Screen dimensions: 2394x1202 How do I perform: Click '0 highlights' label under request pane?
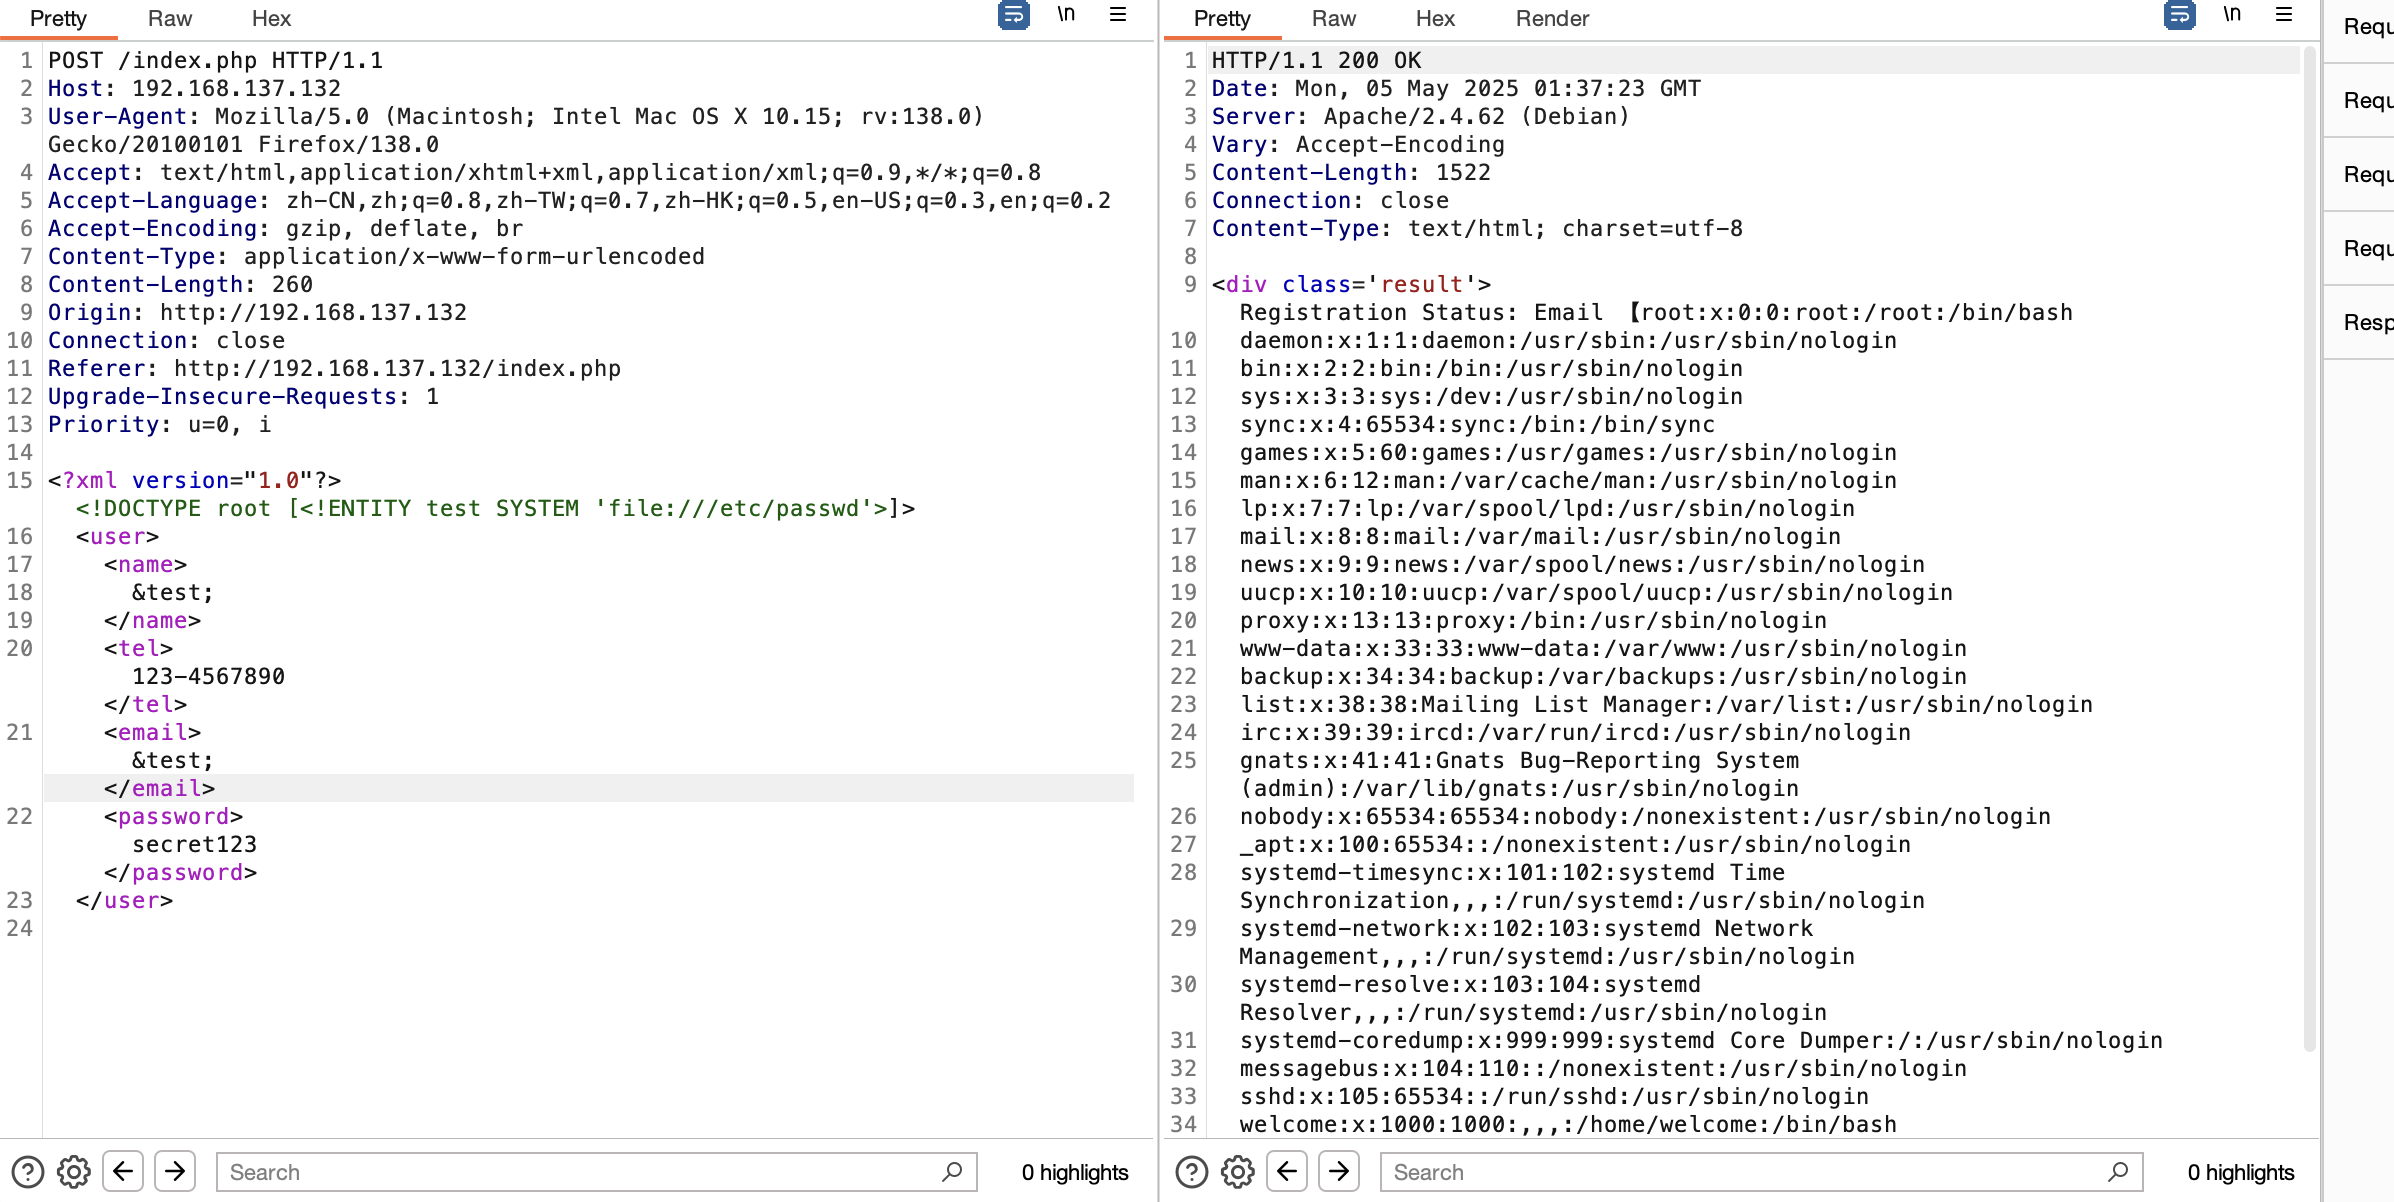tap(1075, 1172)
